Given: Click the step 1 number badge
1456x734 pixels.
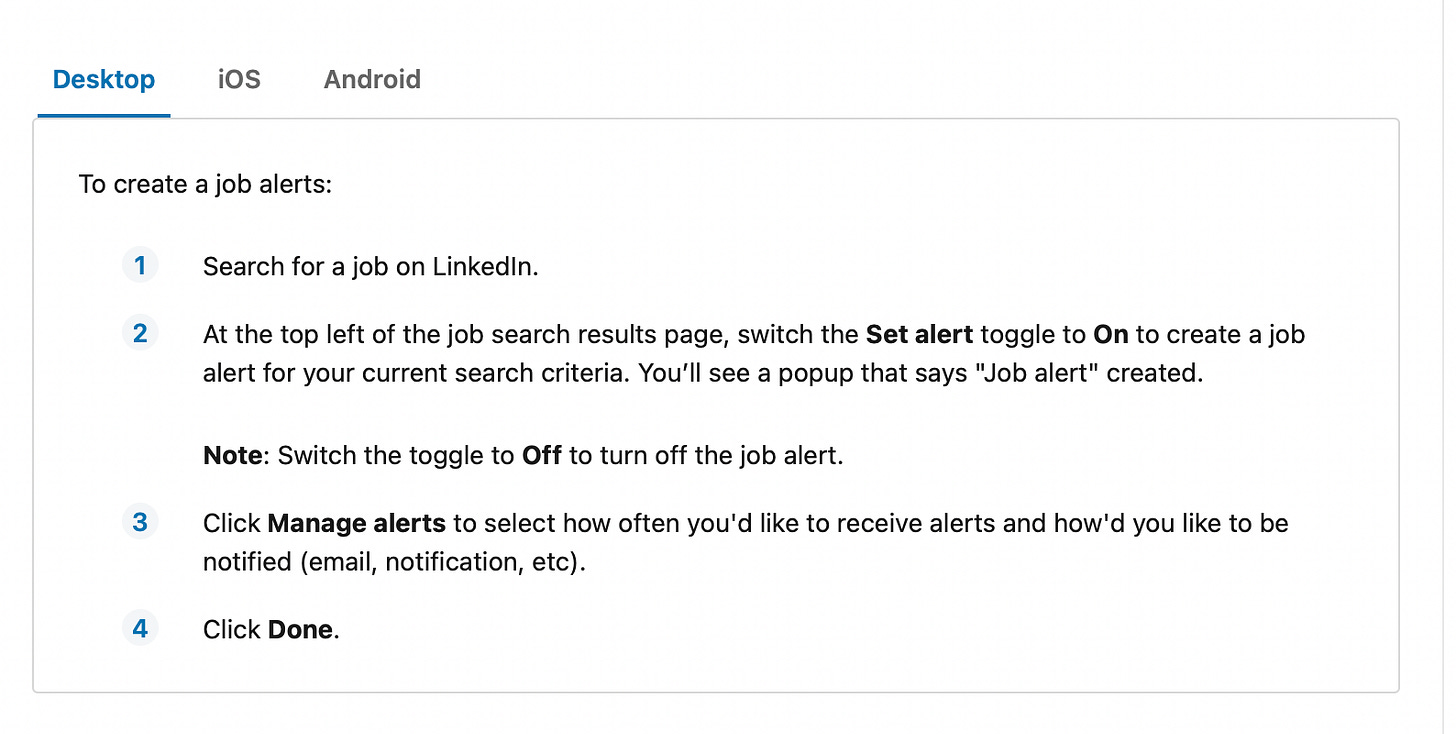Looking at the screenshot, I should coord(140,266).
